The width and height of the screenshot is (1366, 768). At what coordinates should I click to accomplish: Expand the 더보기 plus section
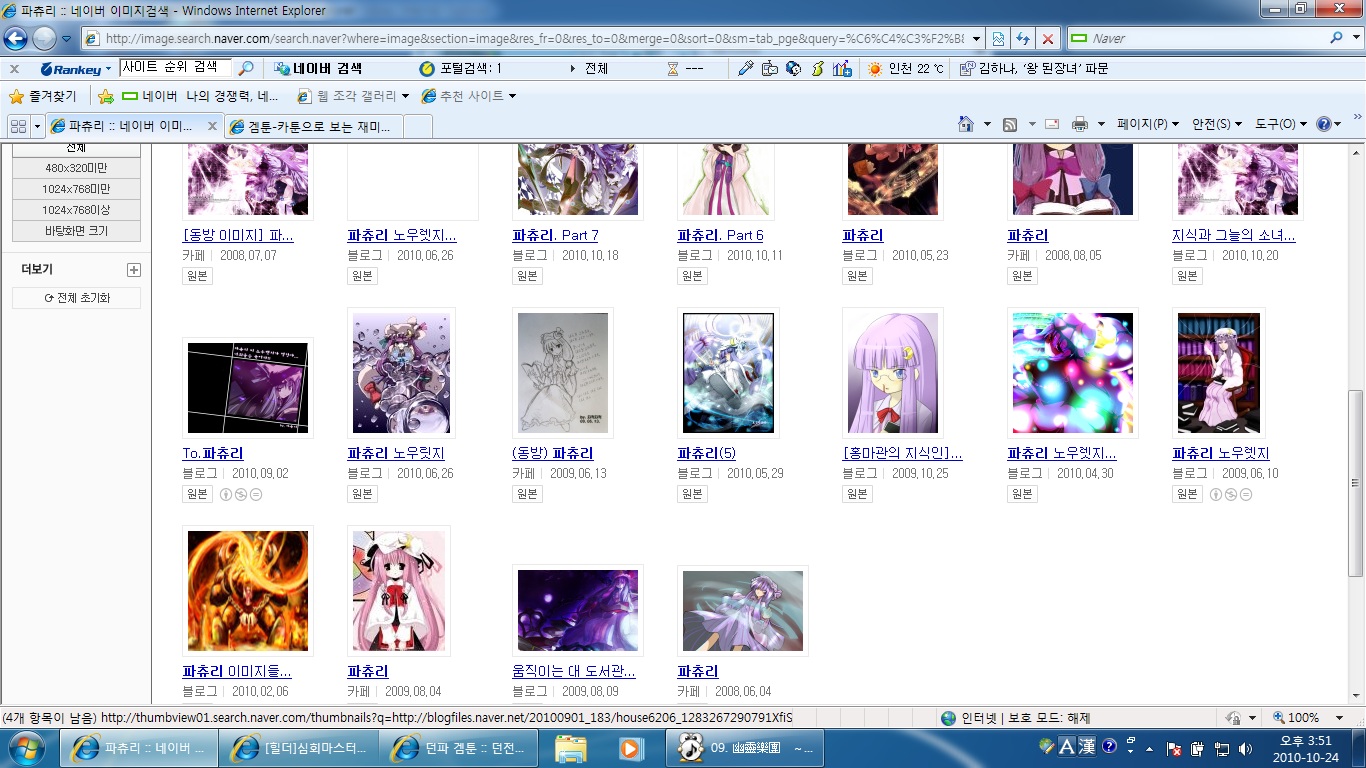pyautogui.click(x=134, y=270)
